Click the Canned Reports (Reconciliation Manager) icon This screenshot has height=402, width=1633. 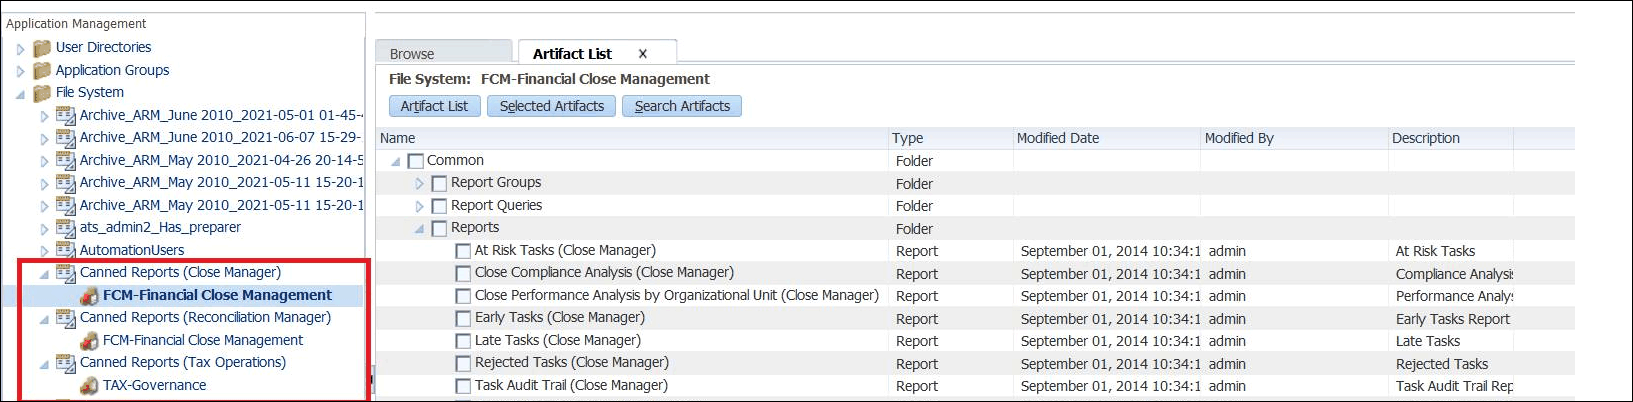click(x=66, y=318)
